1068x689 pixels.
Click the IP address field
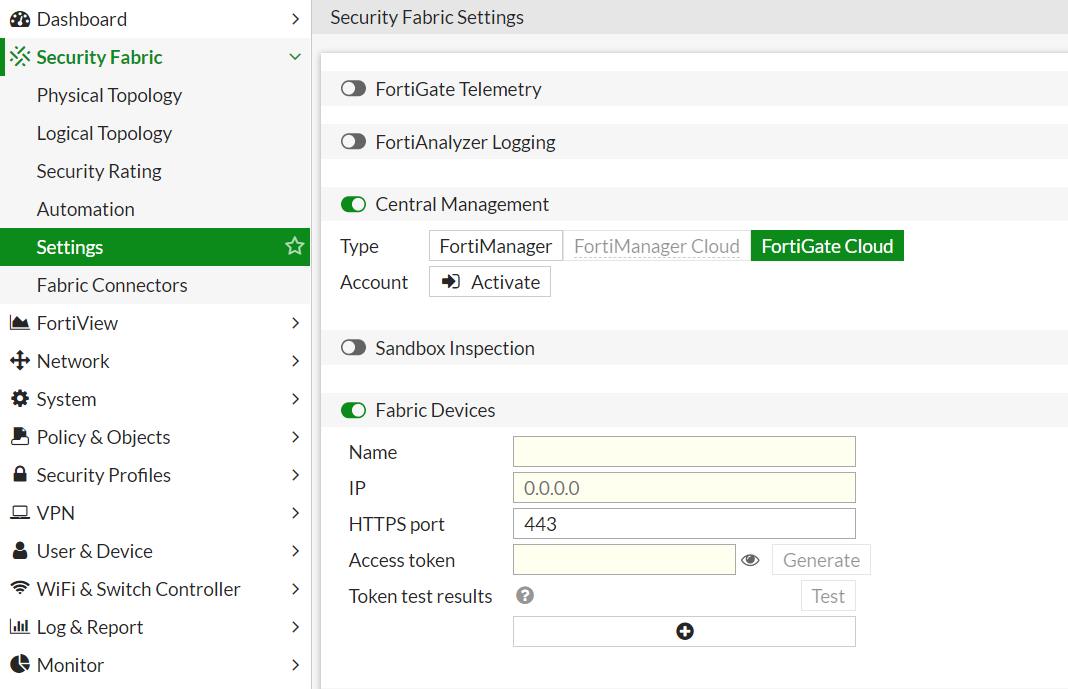pos(684,487)
